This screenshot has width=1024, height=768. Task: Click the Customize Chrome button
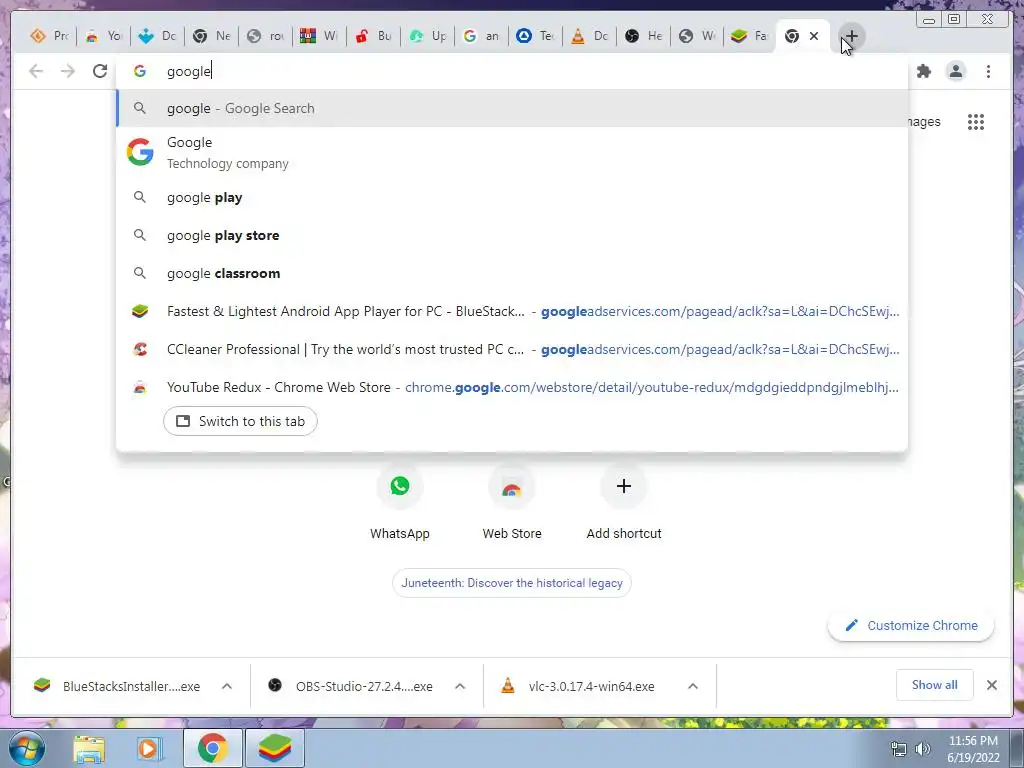pyautogui.click(x=911, y=625)
